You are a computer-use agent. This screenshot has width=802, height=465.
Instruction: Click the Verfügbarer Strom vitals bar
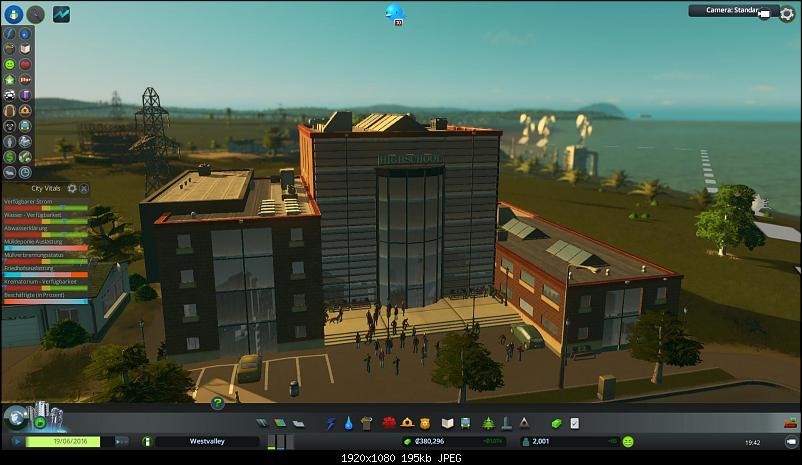point(46,208)
